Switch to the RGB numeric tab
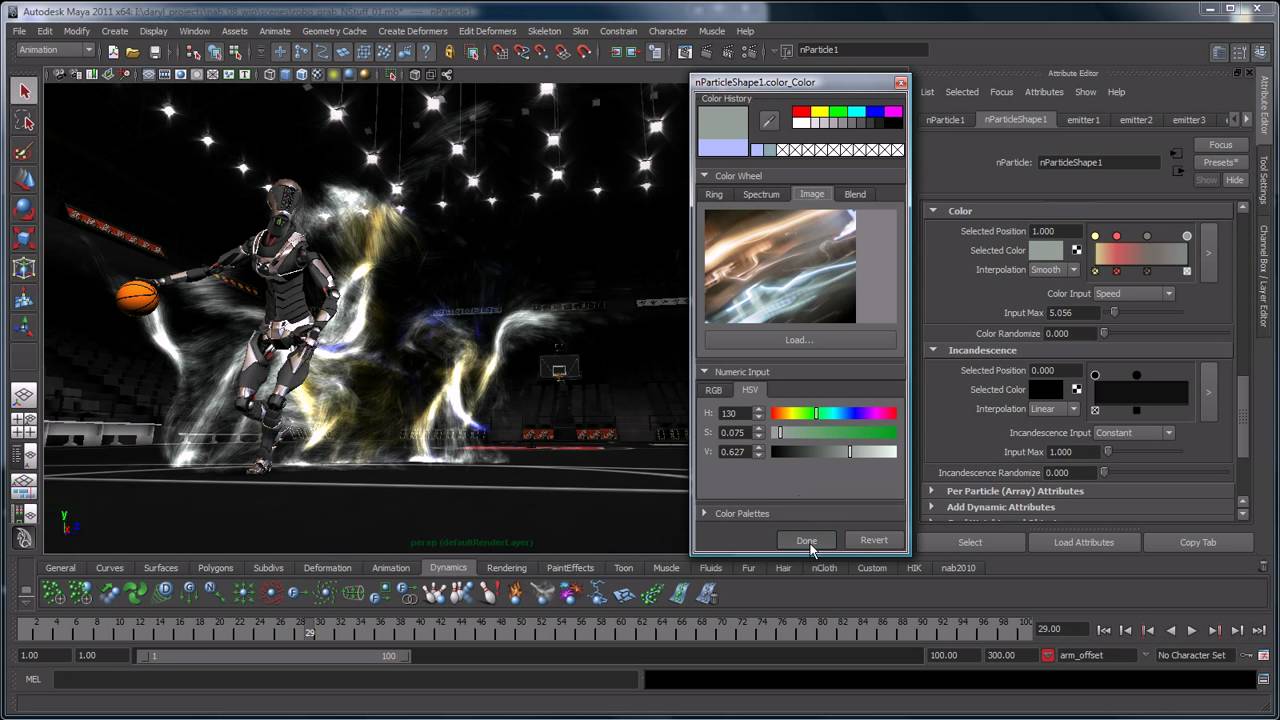1280x720 pixels. click(x=713, y=390)
